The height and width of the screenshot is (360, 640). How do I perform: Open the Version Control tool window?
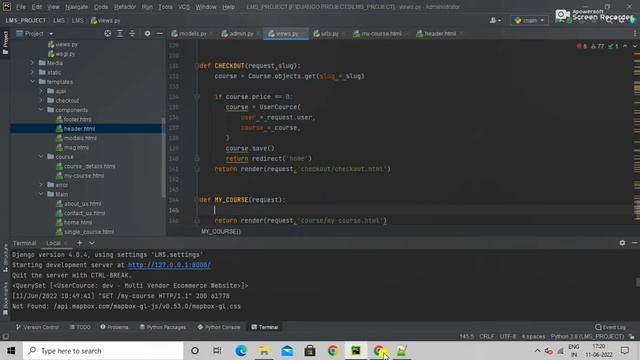[37, 327]
